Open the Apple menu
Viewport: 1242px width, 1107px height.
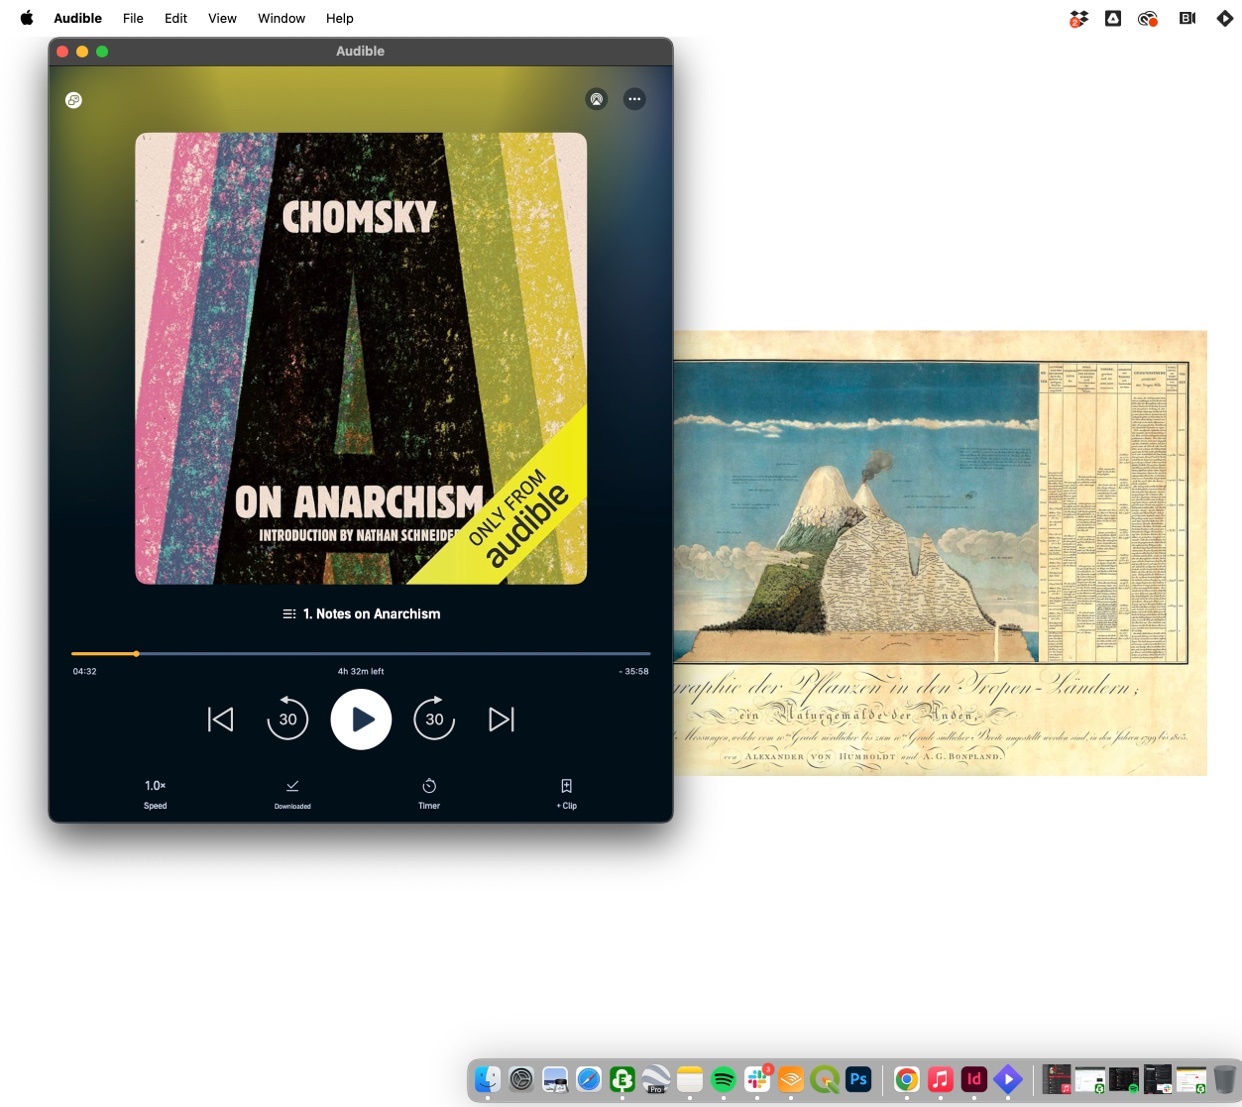click(27, 18)
